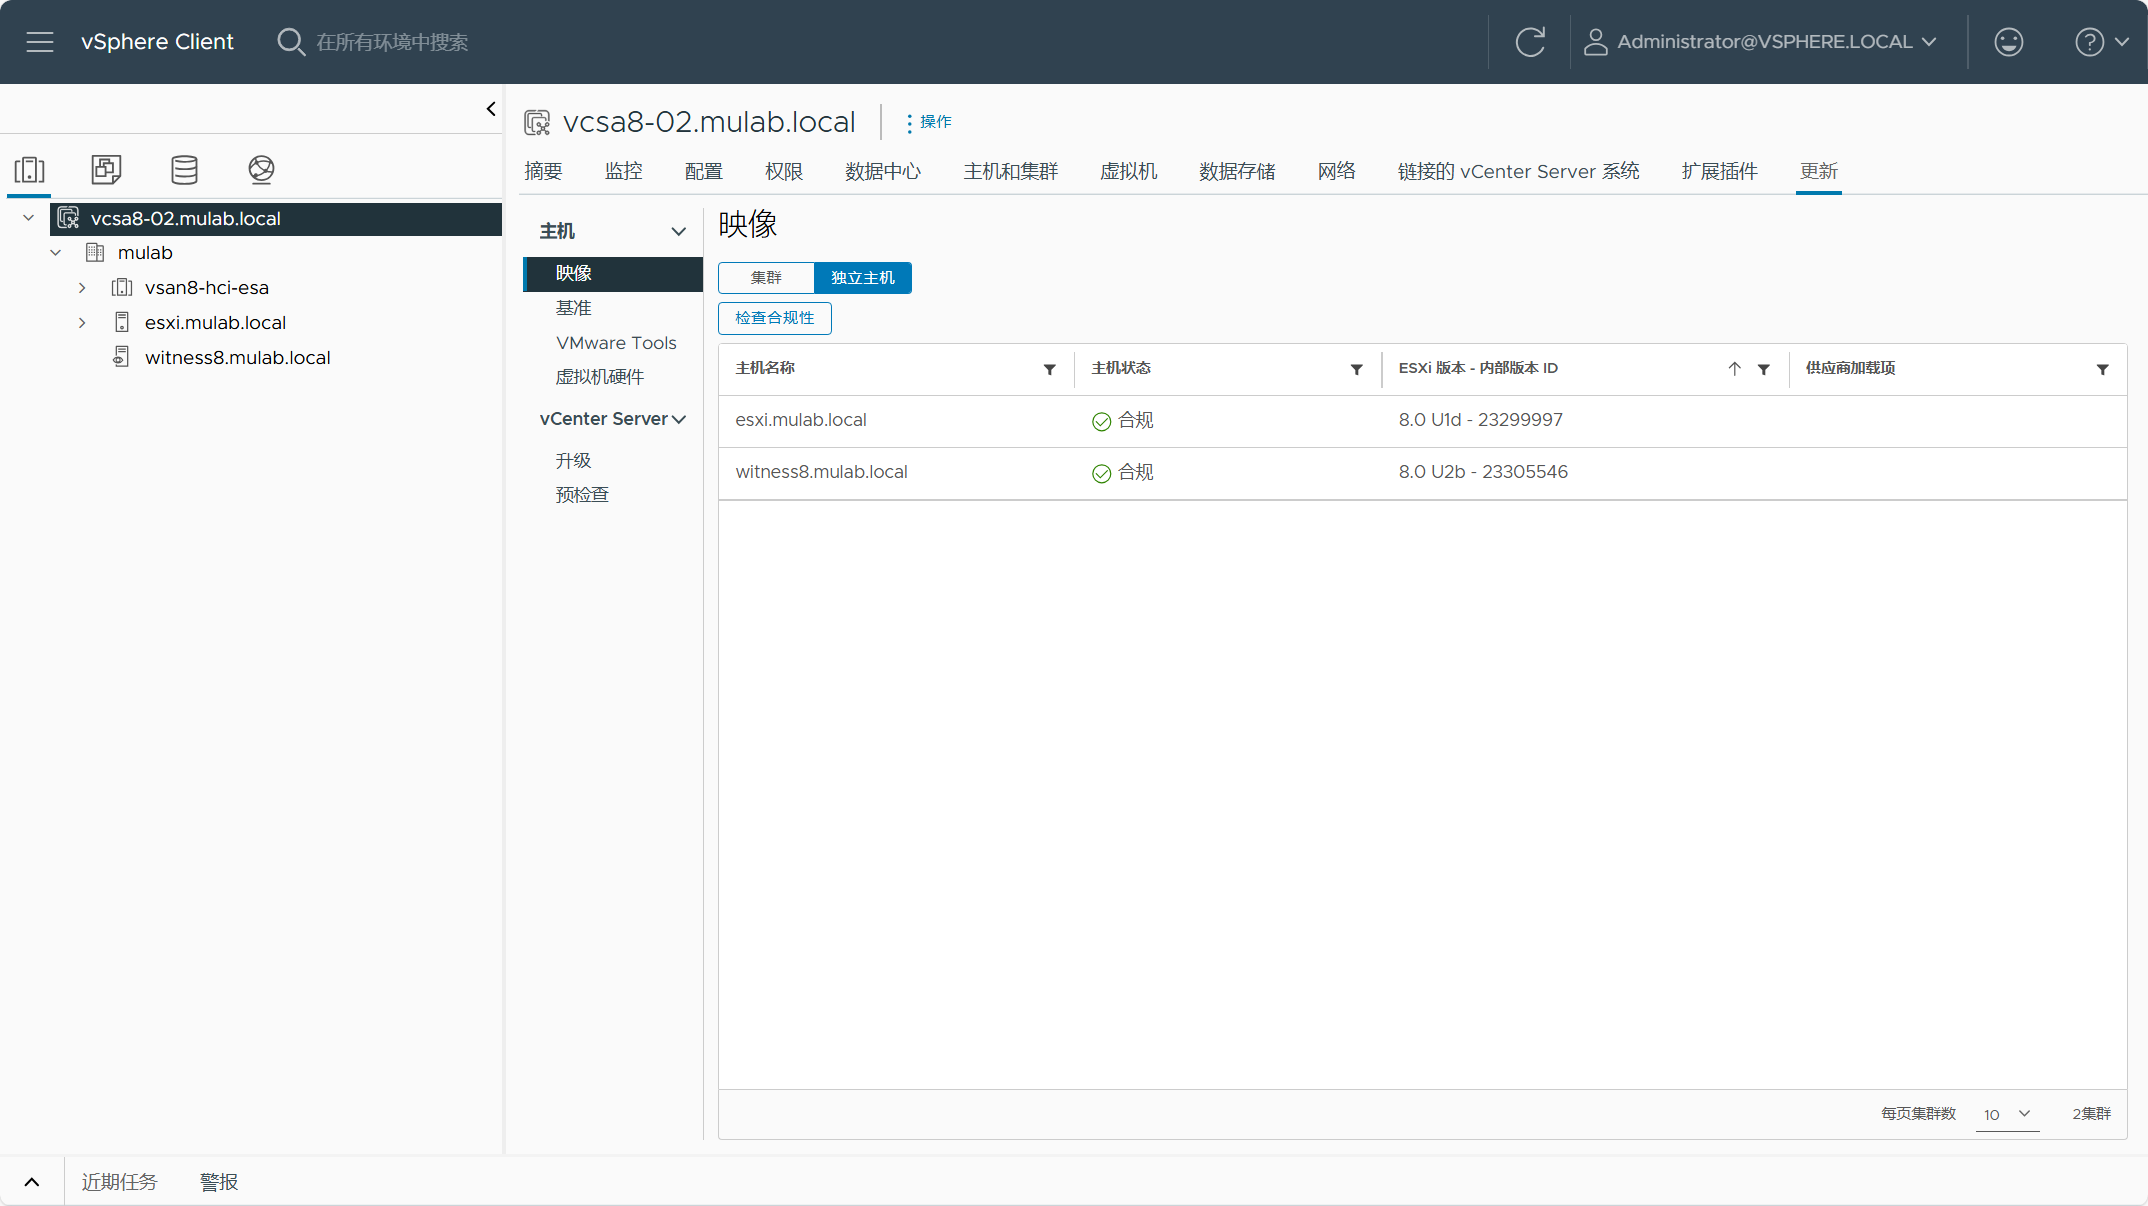Select the 独立主机 toggle option
The image size is (2148, 1206).
coord(863,277)
